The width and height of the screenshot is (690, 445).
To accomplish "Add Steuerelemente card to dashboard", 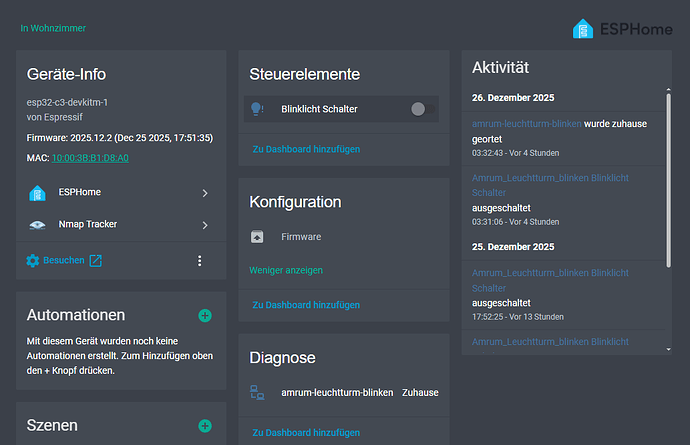I will [306, 149].
